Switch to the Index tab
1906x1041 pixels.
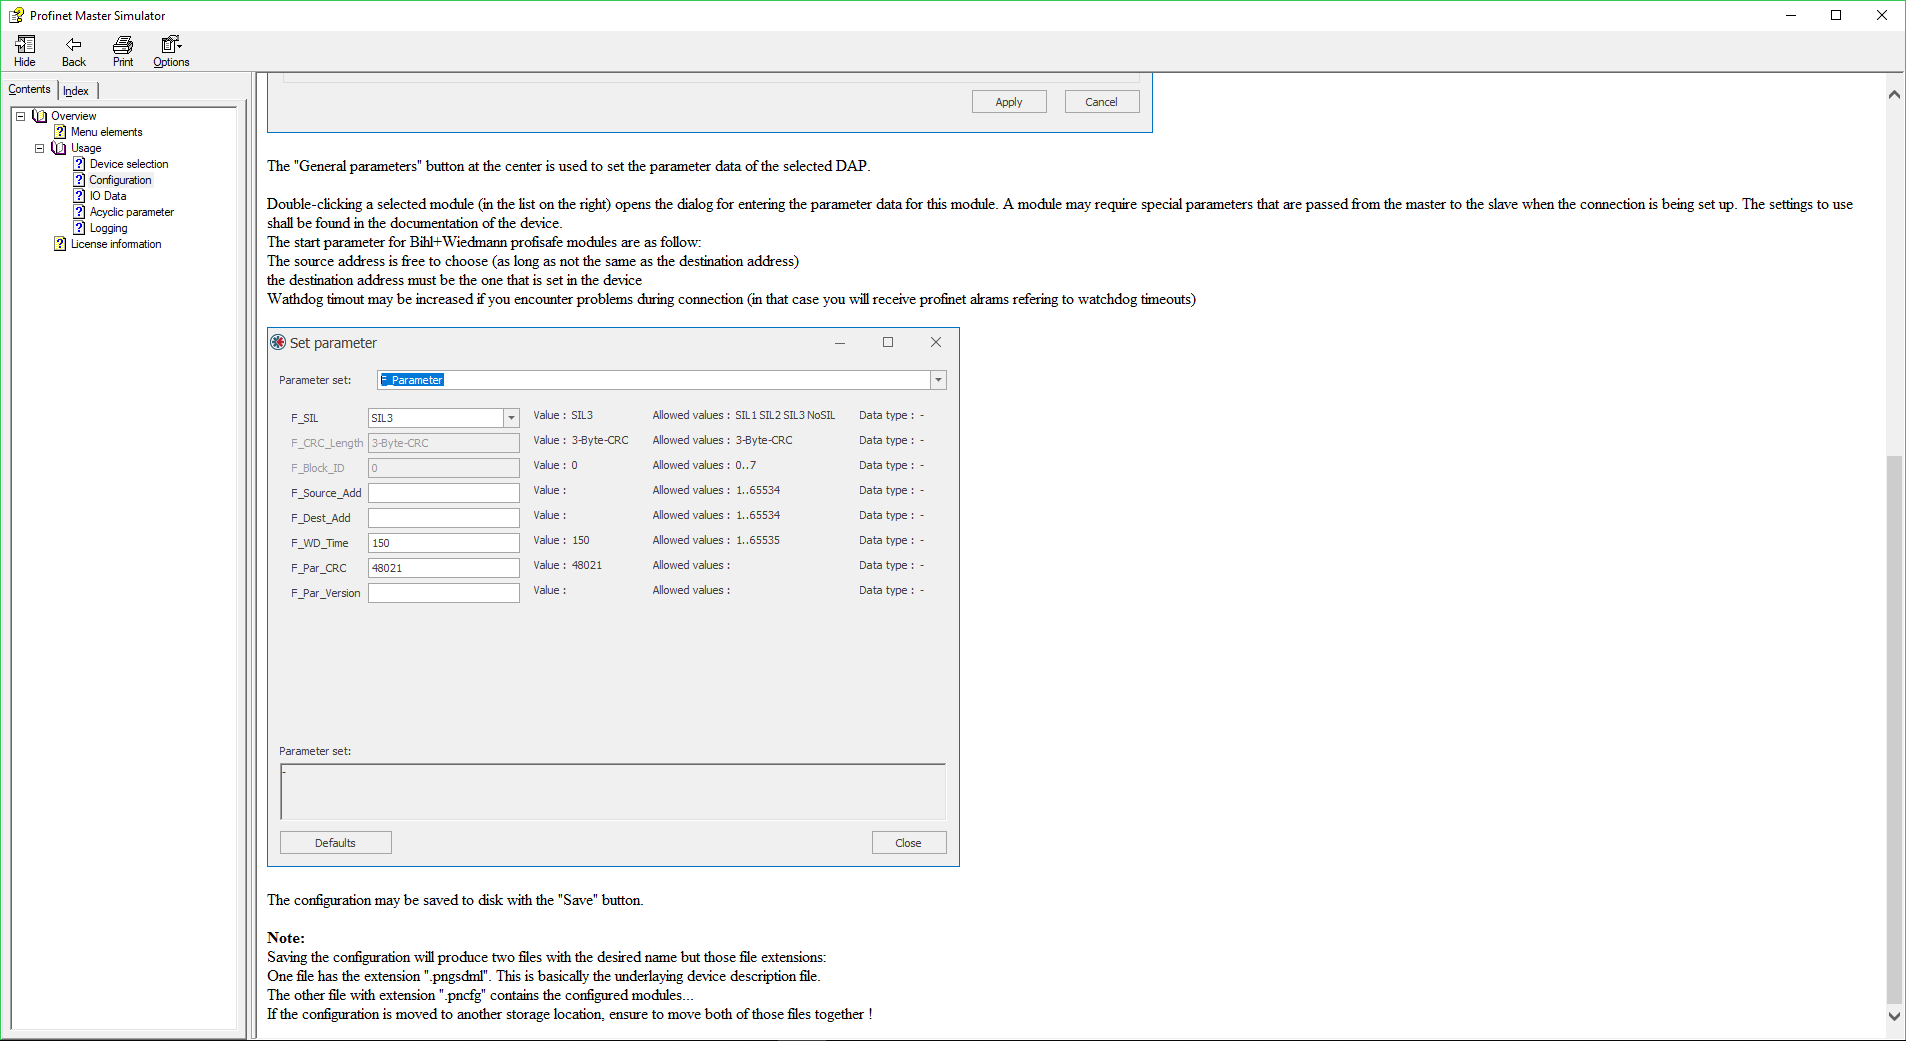(x=76, y=90)
